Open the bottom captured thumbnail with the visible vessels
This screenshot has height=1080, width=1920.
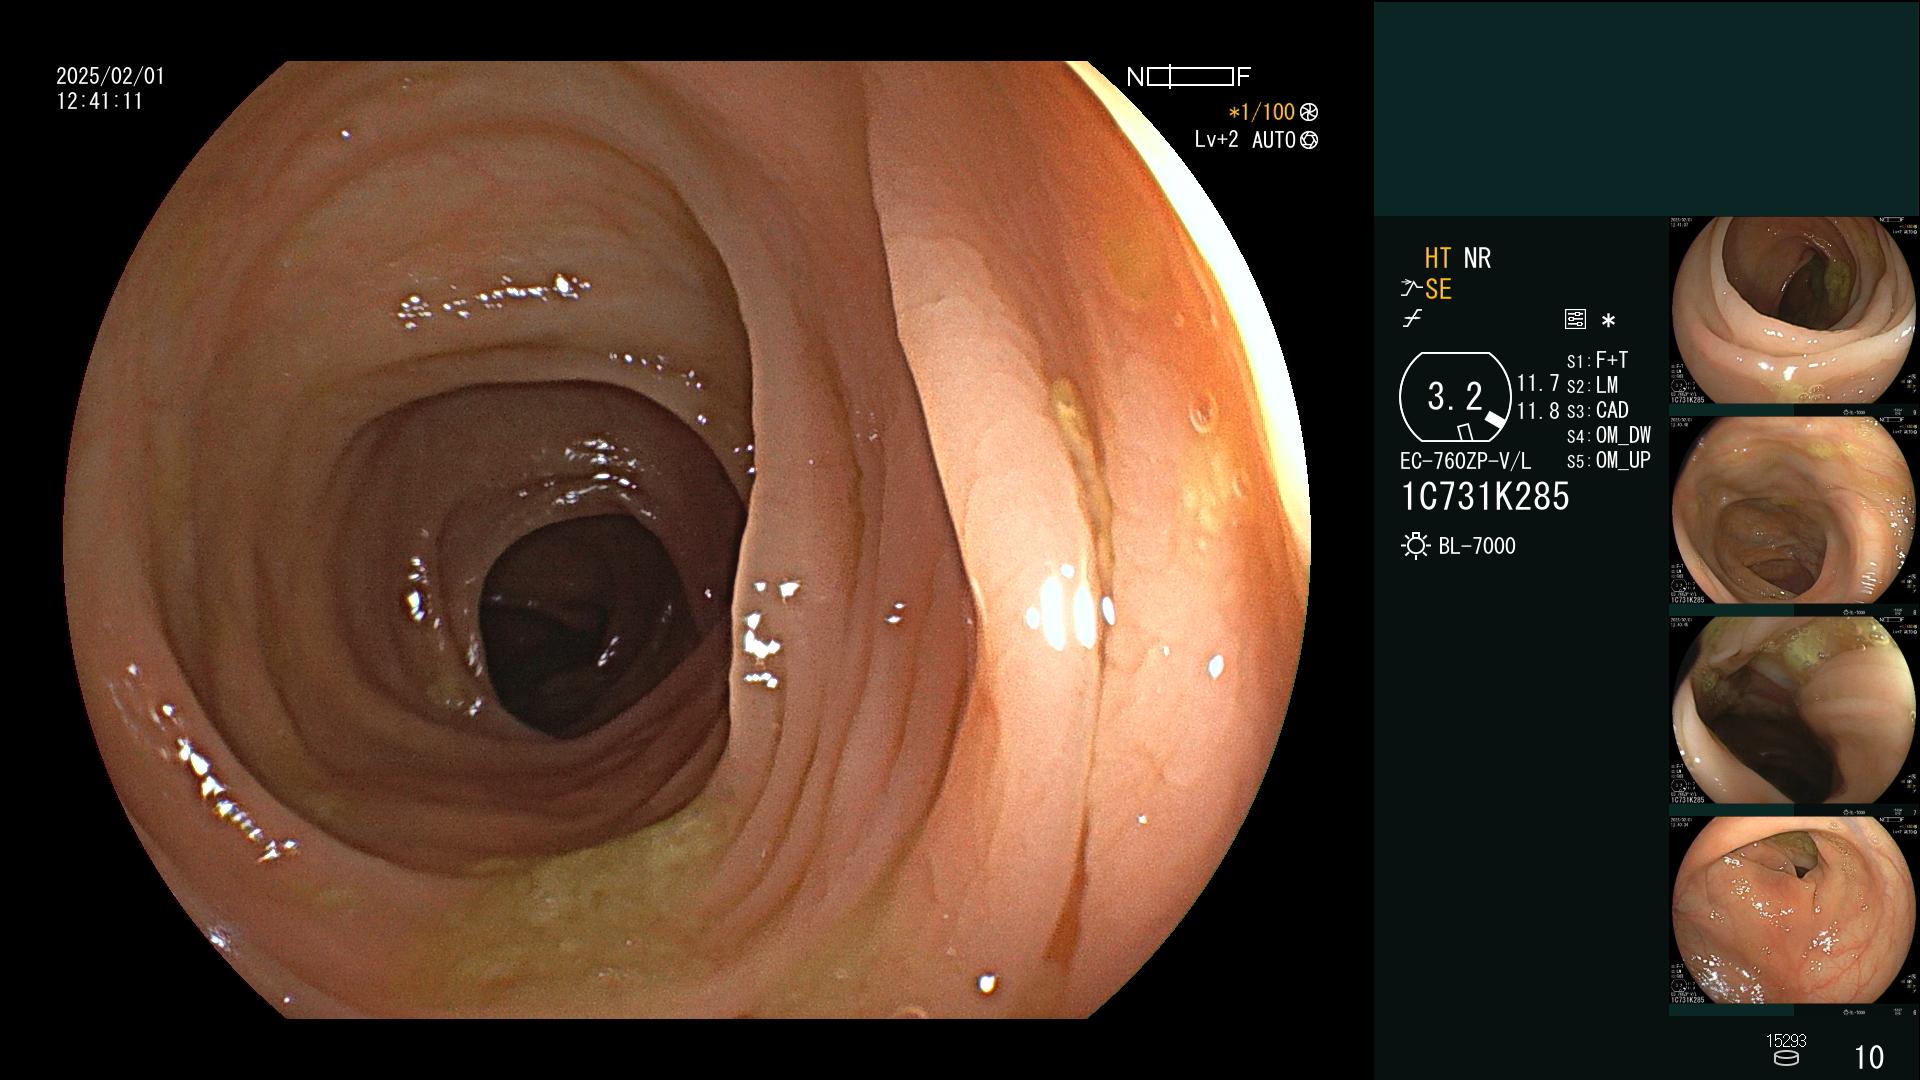click(x=1794, y=910)
